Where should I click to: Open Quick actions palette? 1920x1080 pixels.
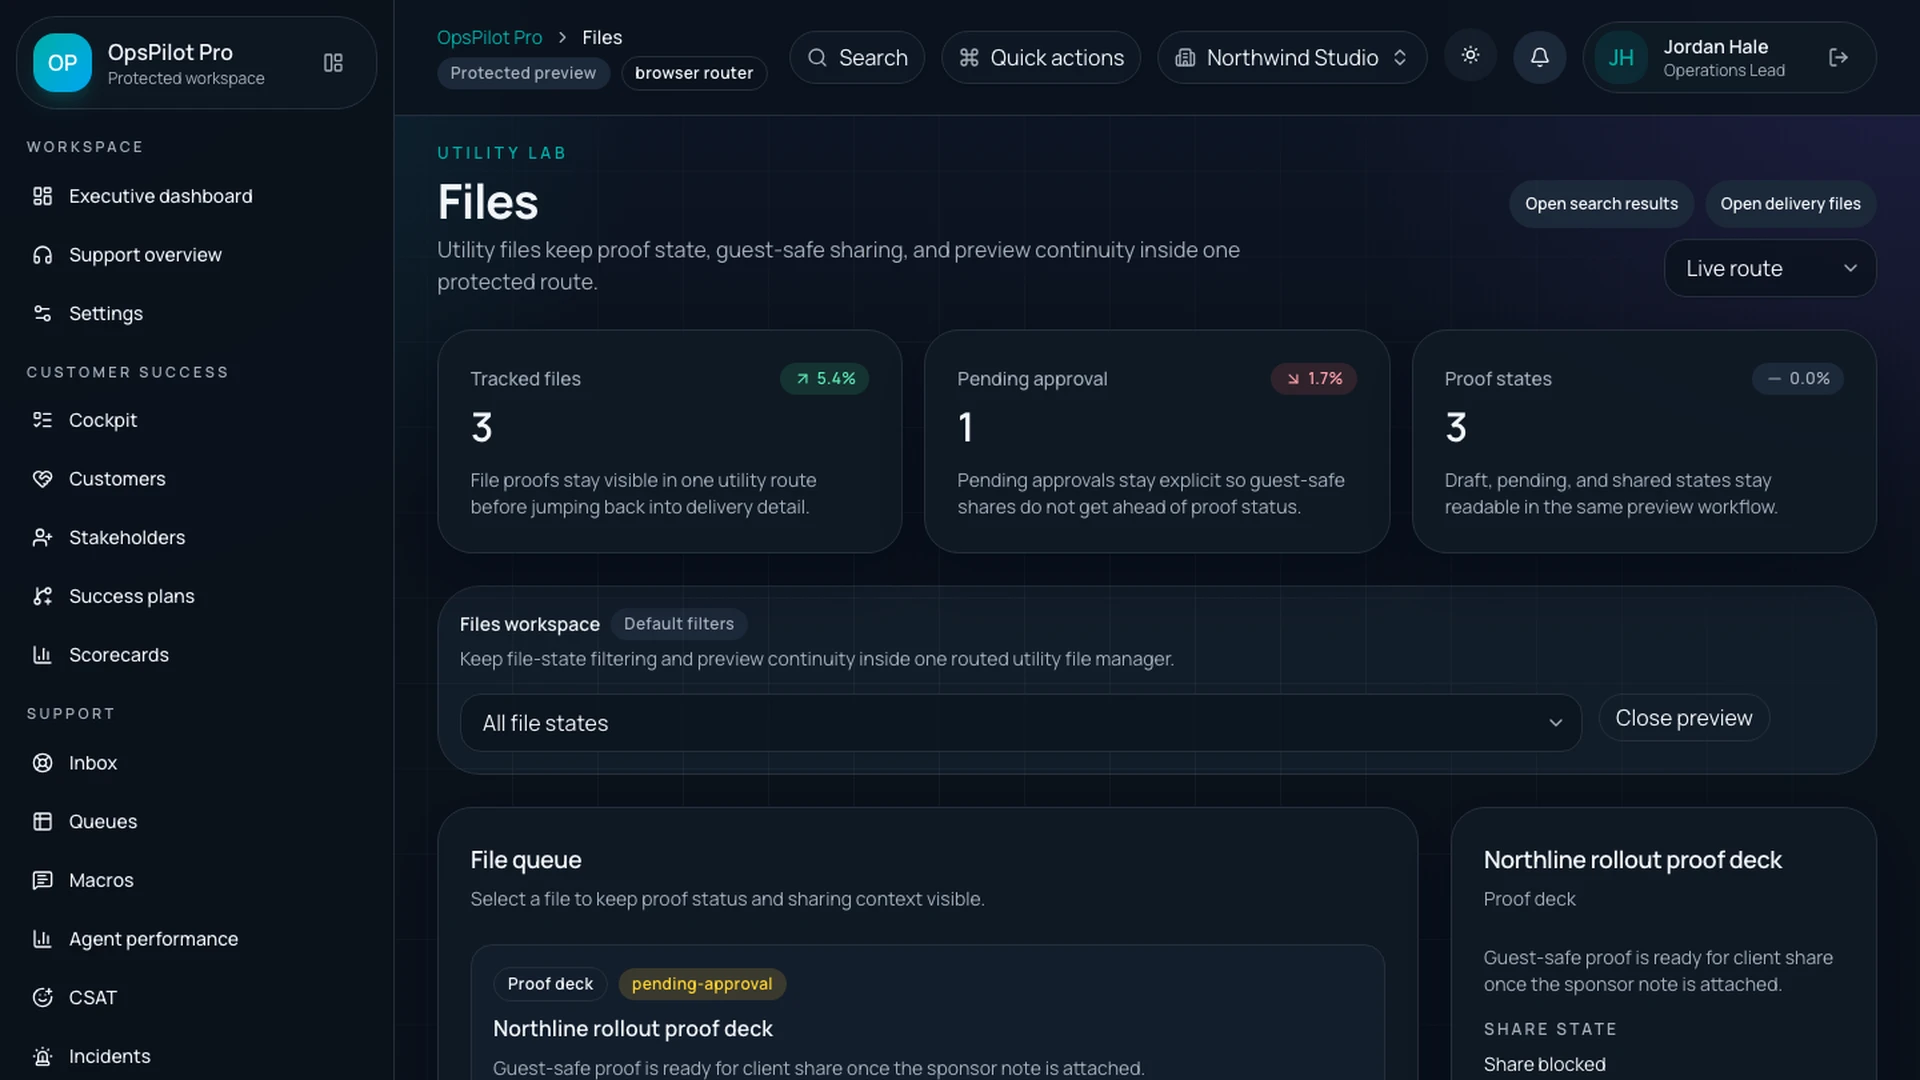coord(1040,58)
